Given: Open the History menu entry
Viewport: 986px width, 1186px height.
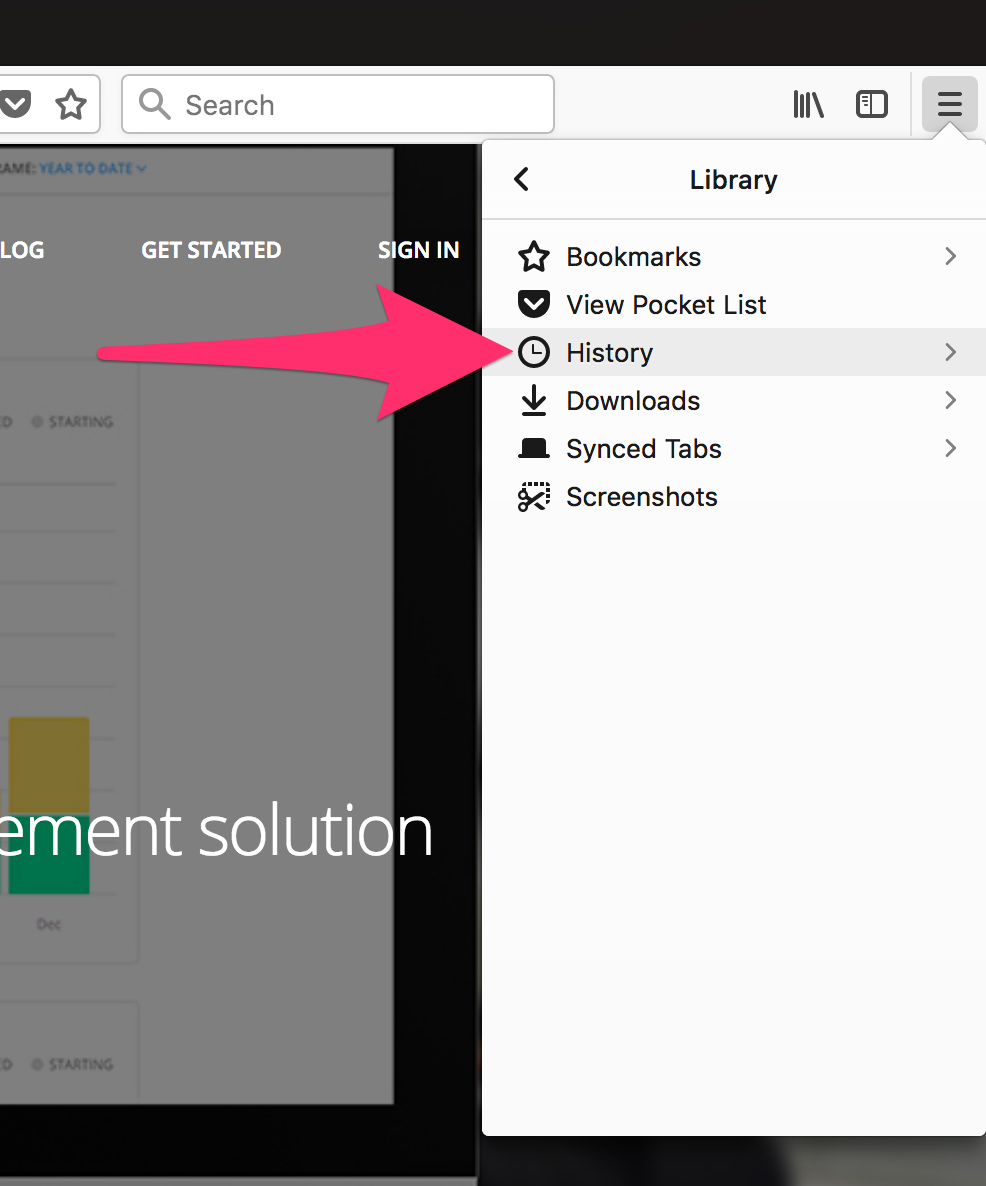Looking at the screenshot, I should pos(610,353).
